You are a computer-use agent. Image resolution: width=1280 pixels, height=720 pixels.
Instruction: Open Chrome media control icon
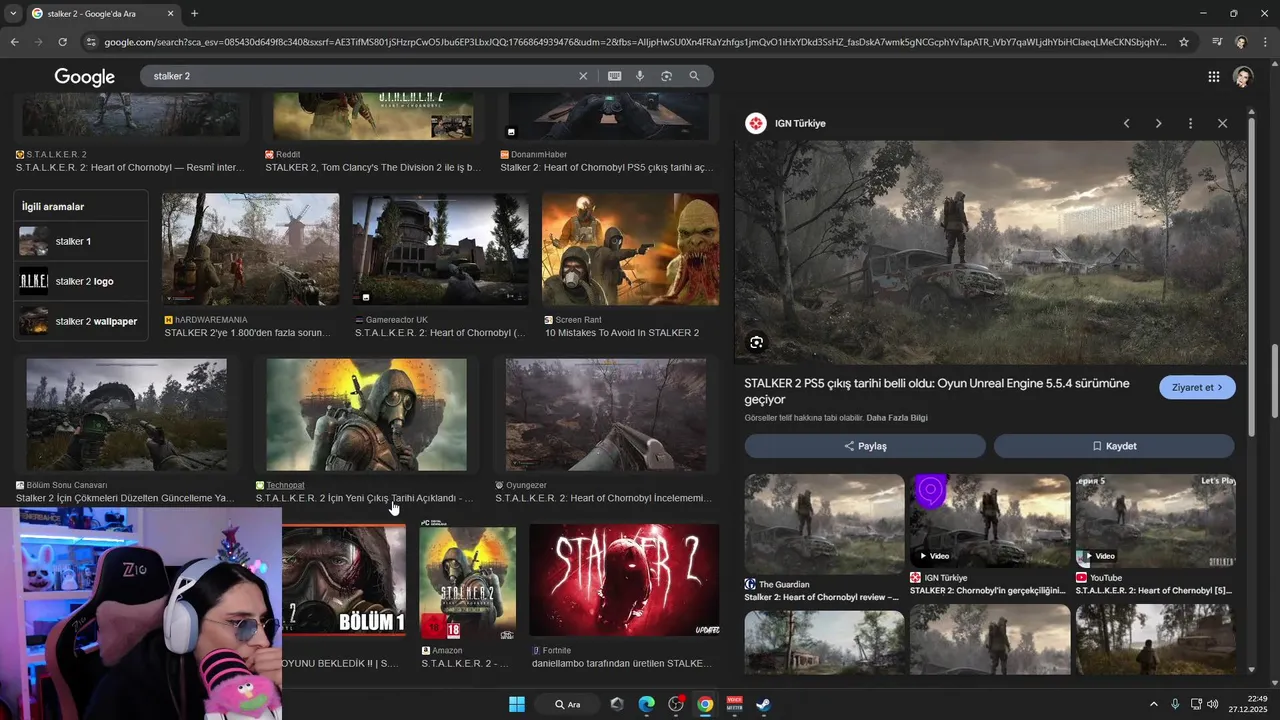tap(1217, 42)
